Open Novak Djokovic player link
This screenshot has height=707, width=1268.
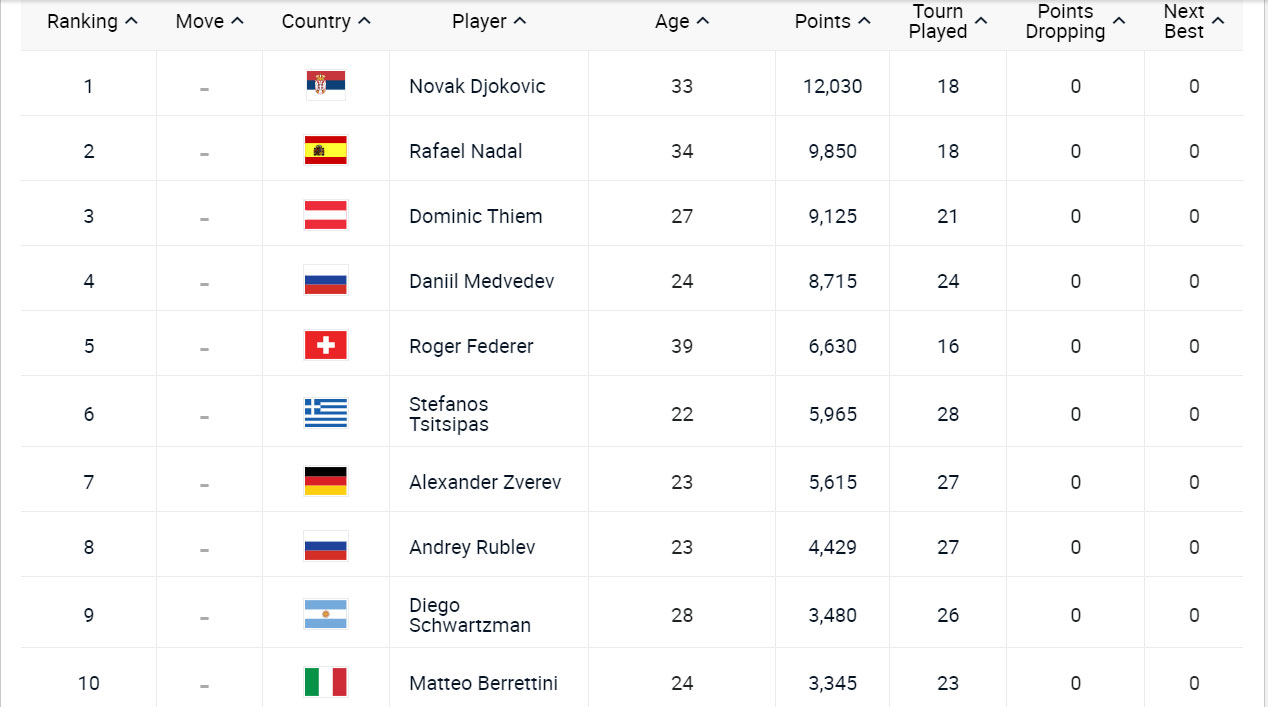coord(477,87)
